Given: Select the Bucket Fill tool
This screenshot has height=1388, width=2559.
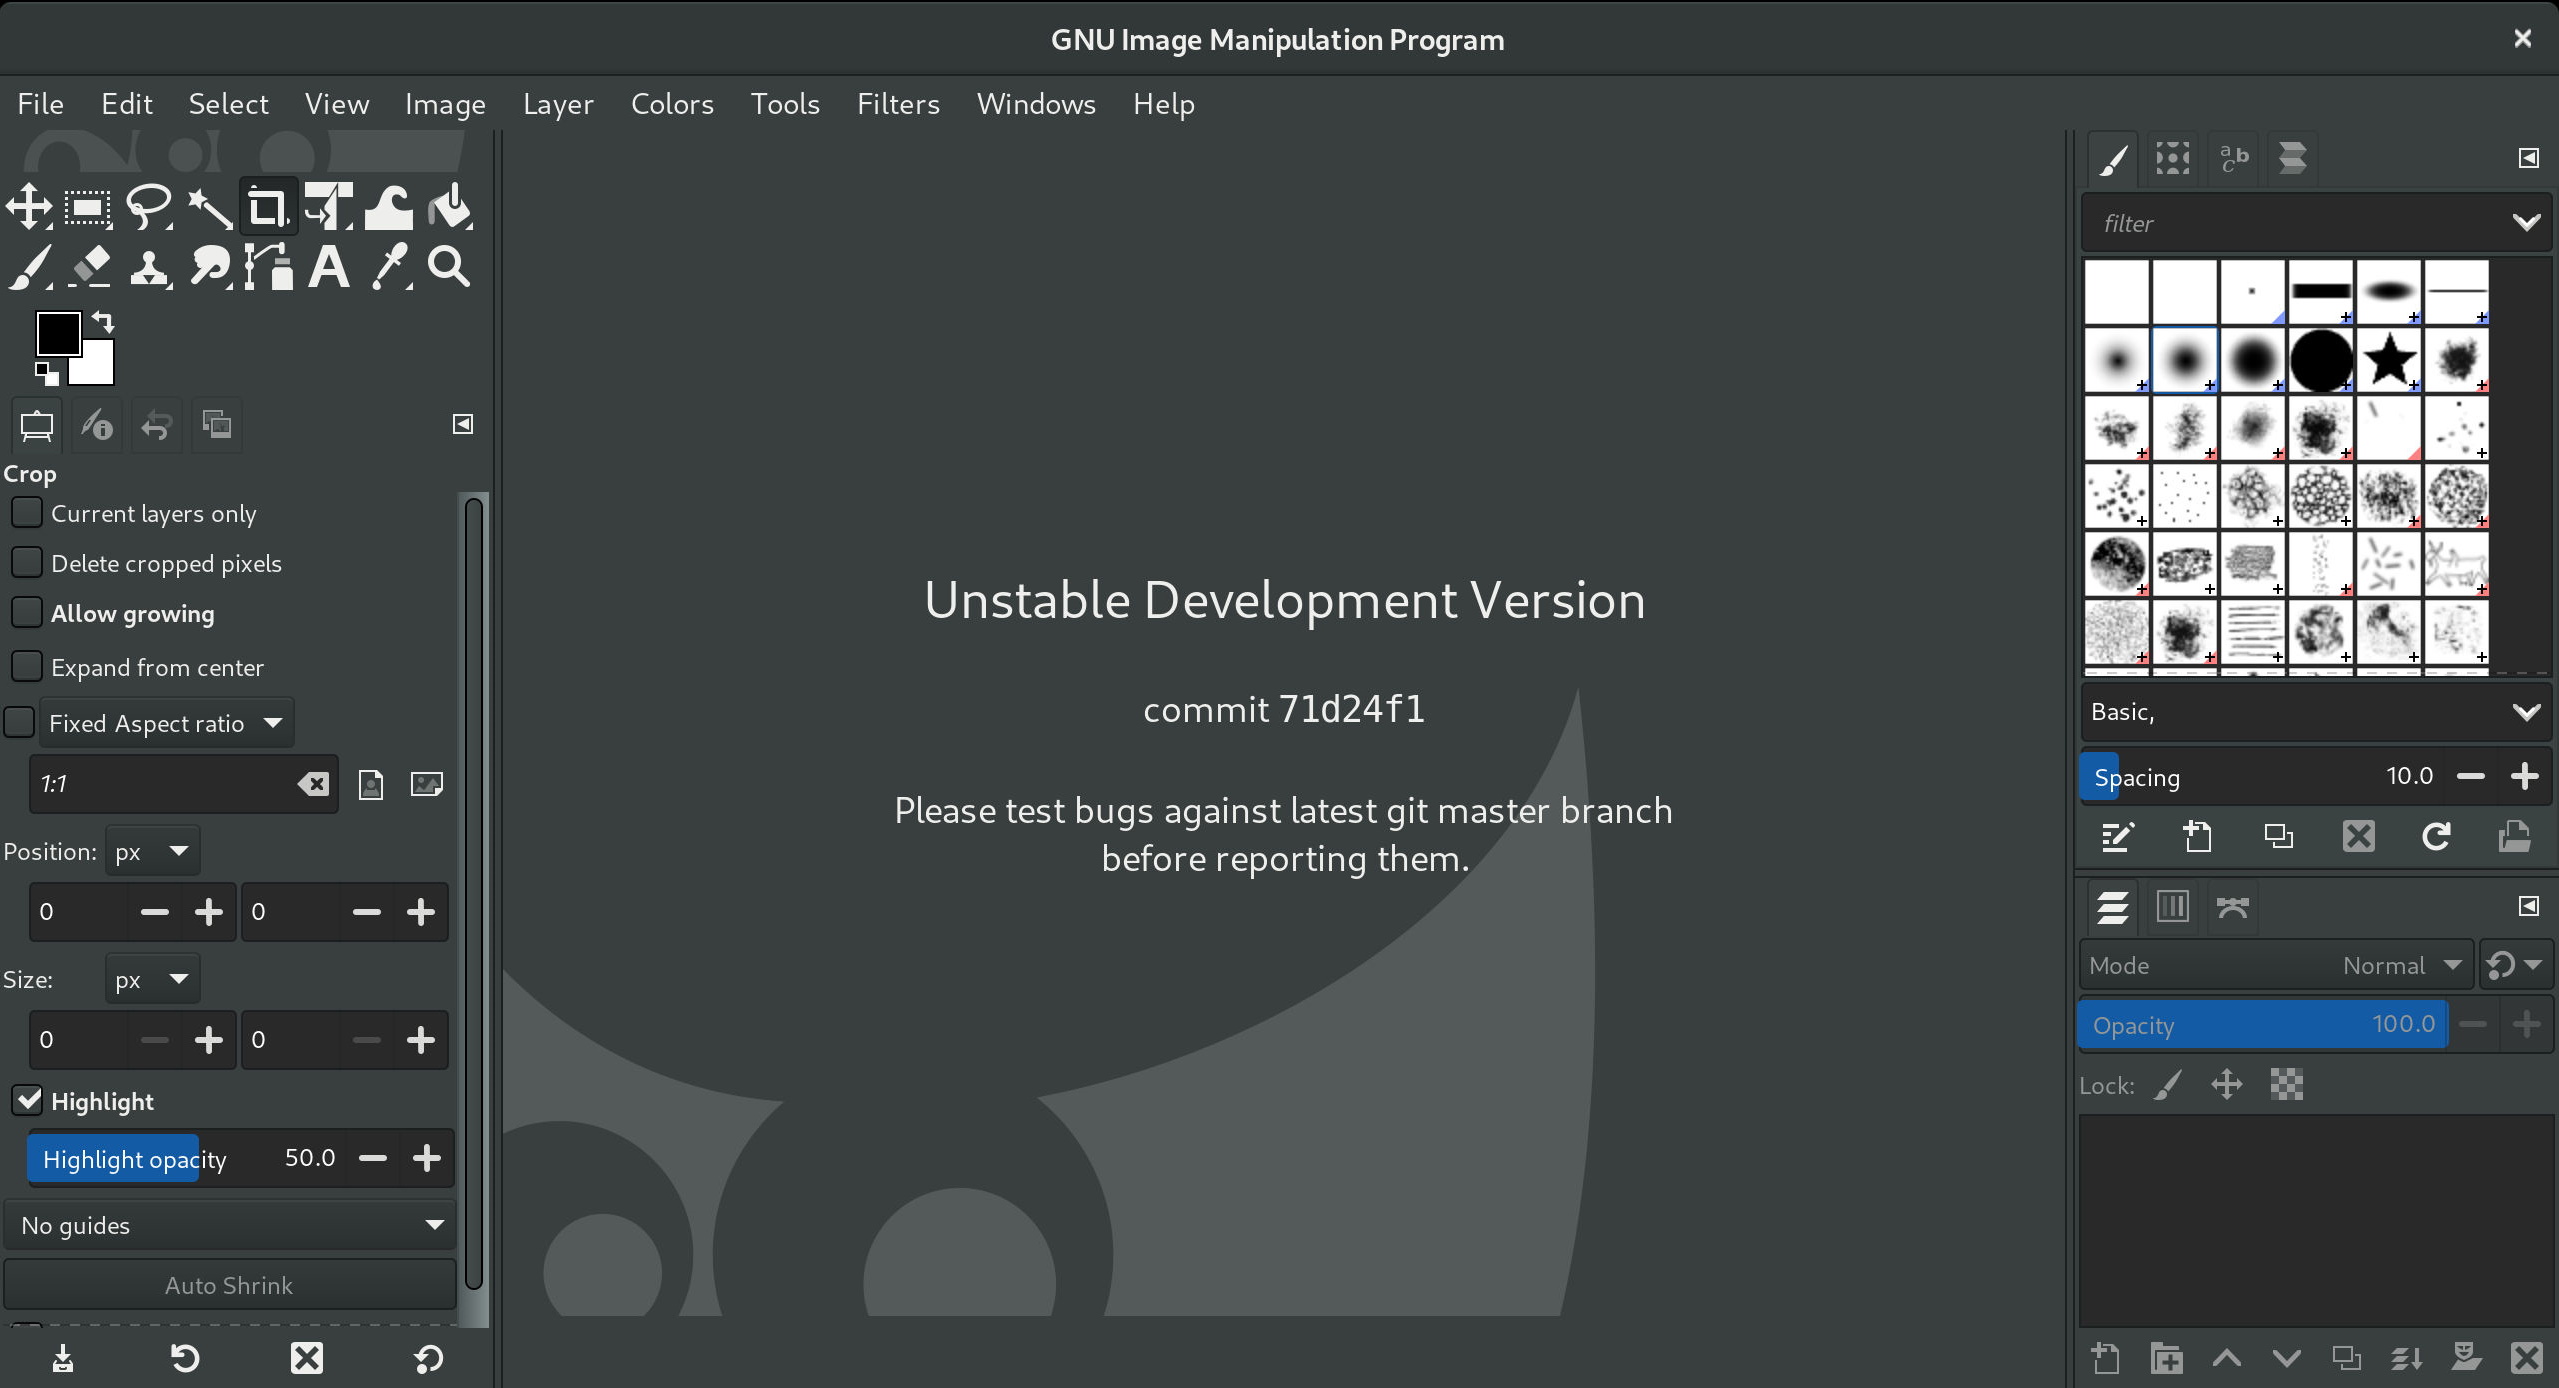Looking at the screenshot, I should pos(448,207).
